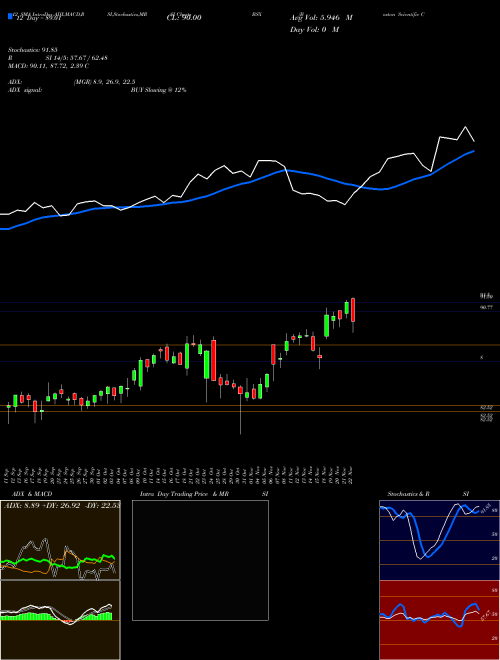Click the 'ADX signal:' label
The height and width of the screenshot is (660, 500).
point(25,90)
